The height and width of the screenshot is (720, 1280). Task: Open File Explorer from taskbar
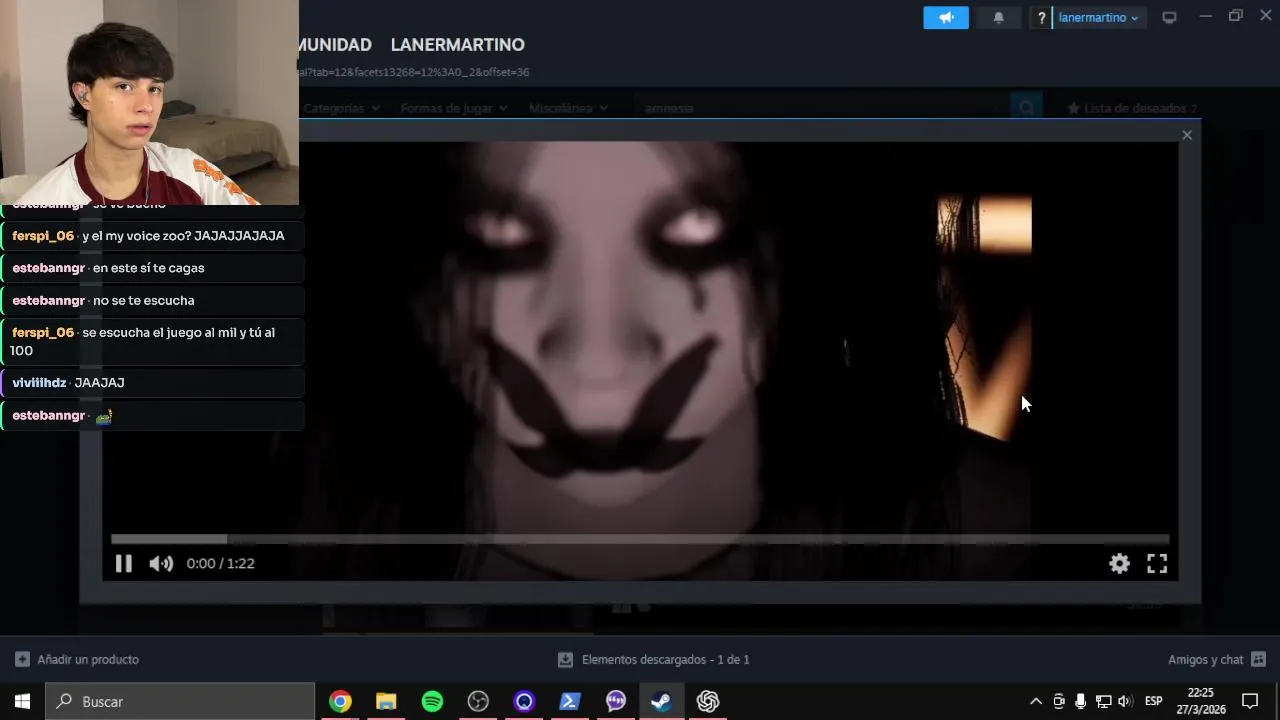point(386,701)
